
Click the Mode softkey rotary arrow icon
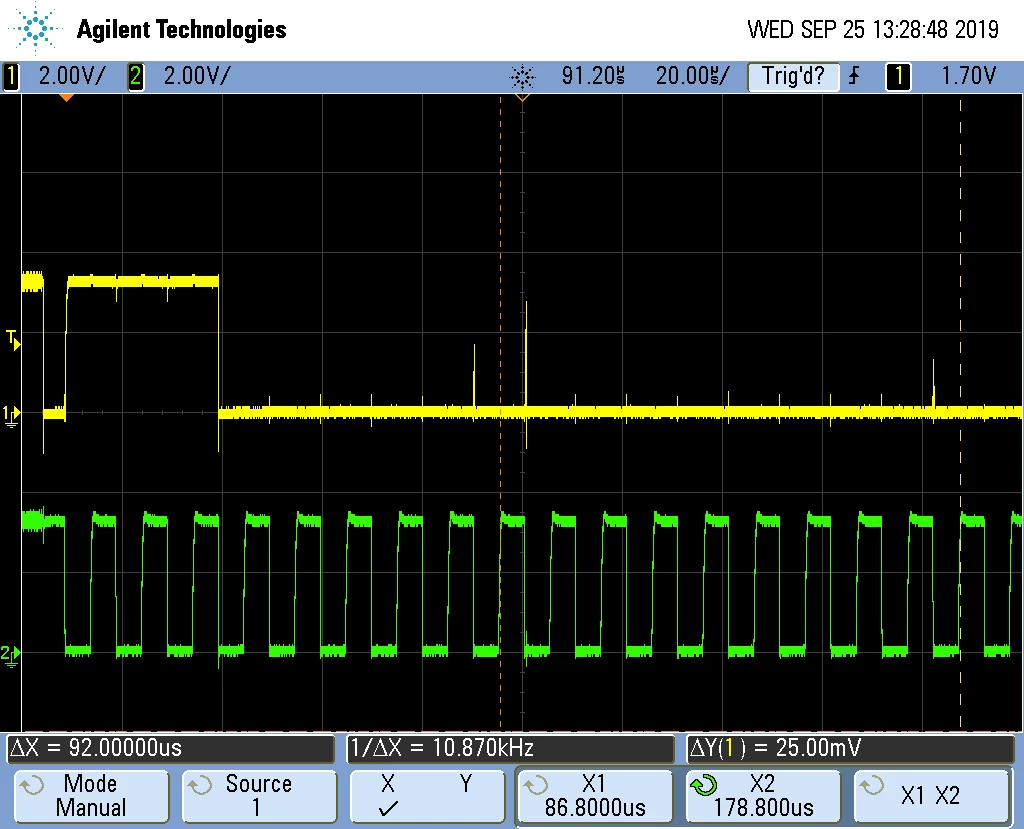tap(31, 785)
